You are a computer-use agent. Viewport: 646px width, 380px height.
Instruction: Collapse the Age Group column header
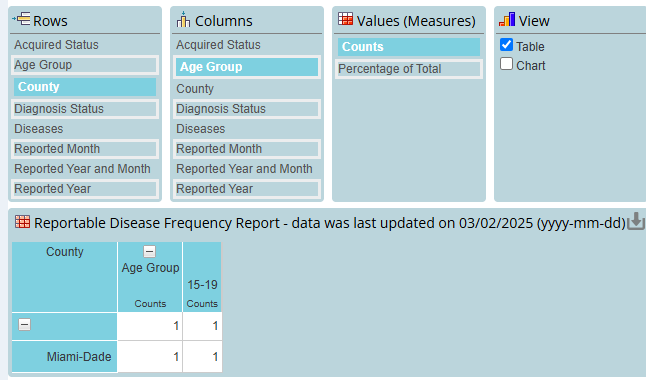[150, 251]
